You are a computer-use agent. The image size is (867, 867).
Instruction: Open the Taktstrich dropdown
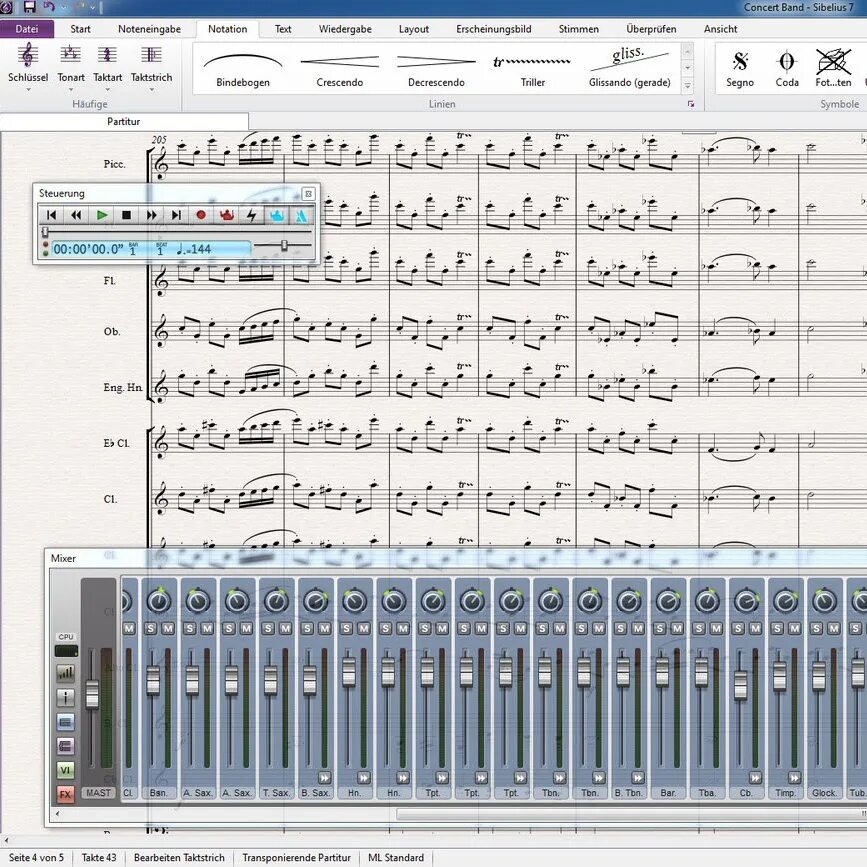[151, 66]
